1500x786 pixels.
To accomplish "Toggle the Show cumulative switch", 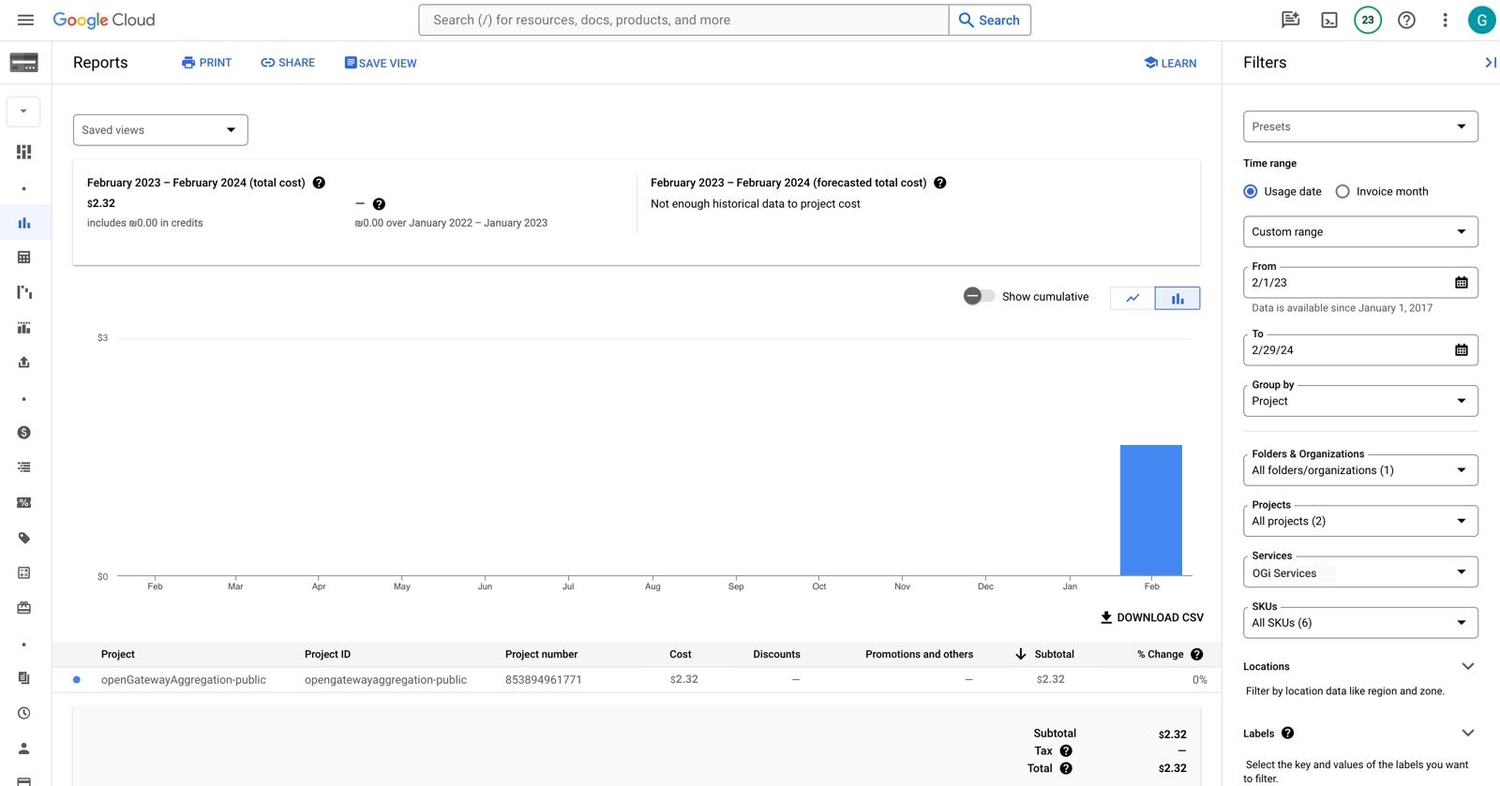I will [979, 296].
